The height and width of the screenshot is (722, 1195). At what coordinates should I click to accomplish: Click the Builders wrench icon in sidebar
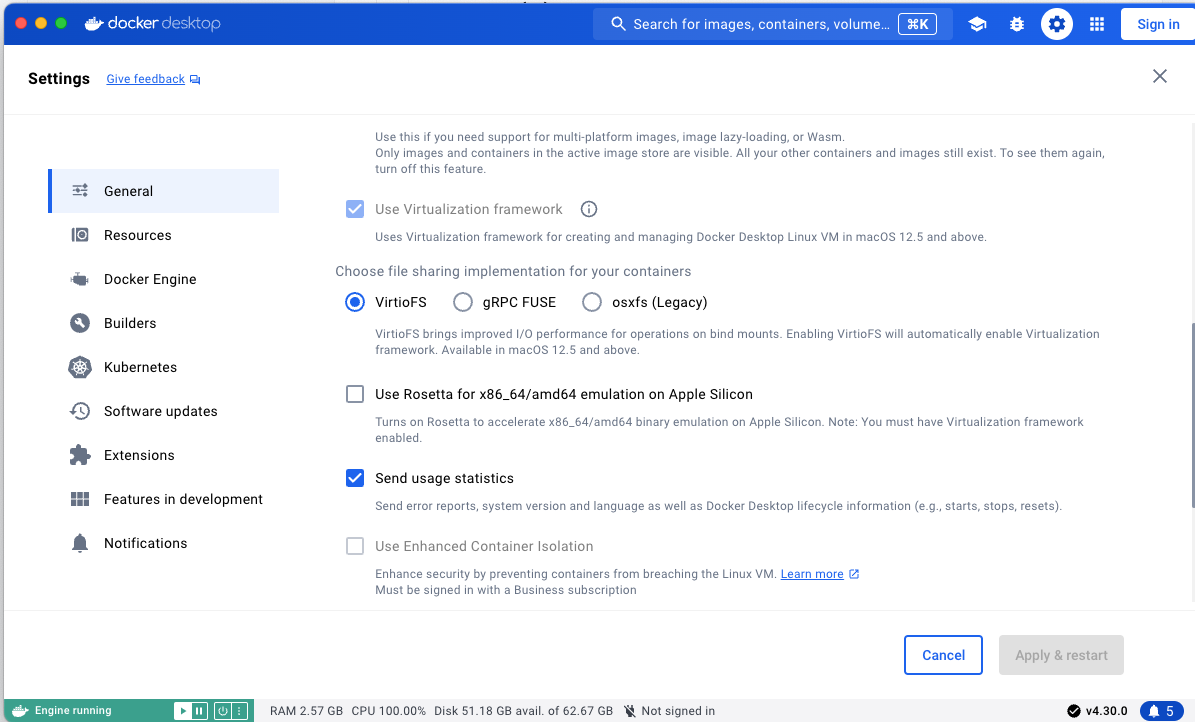coord(80,323)
